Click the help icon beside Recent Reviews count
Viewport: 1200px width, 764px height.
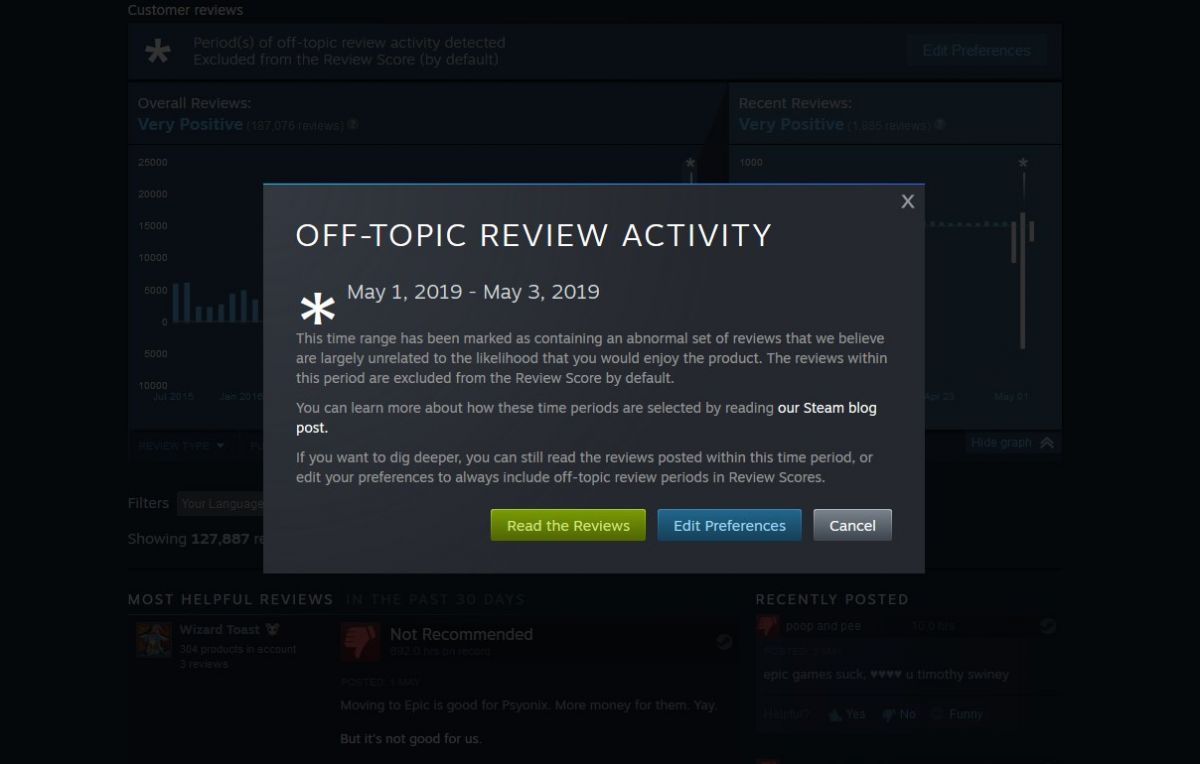coord(939,125)
